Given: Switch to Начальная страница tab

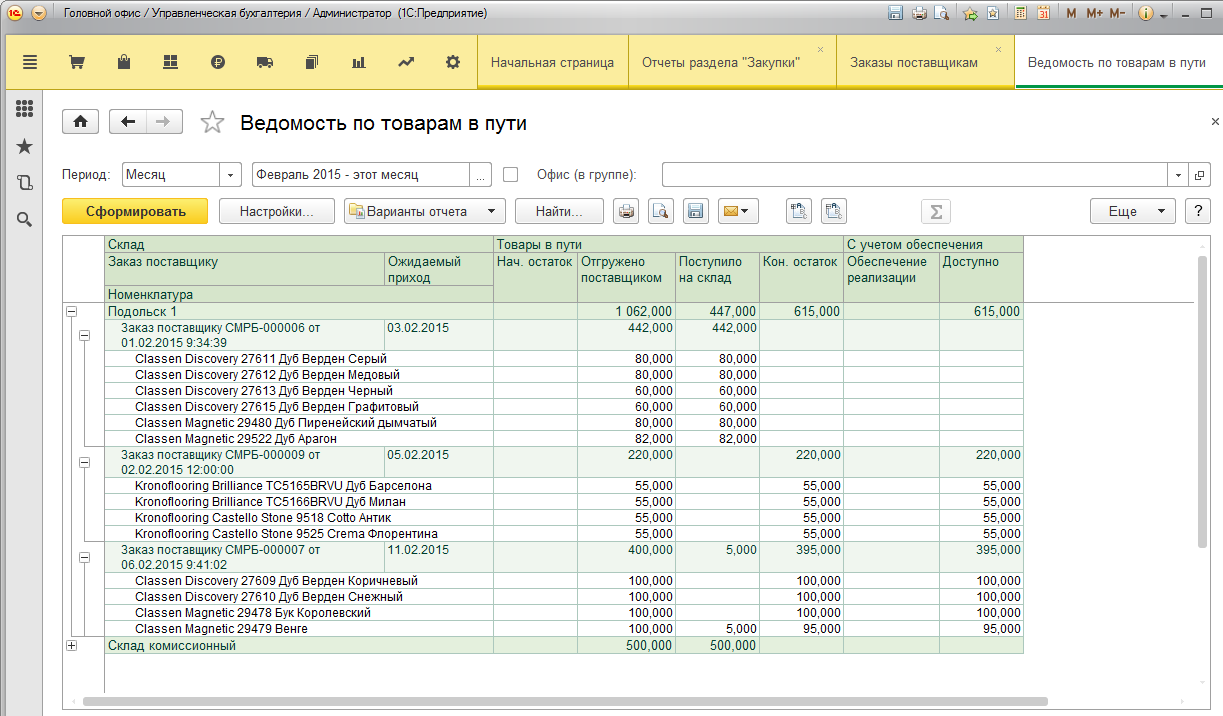Looking at the screenshot, I should point(552,62).
